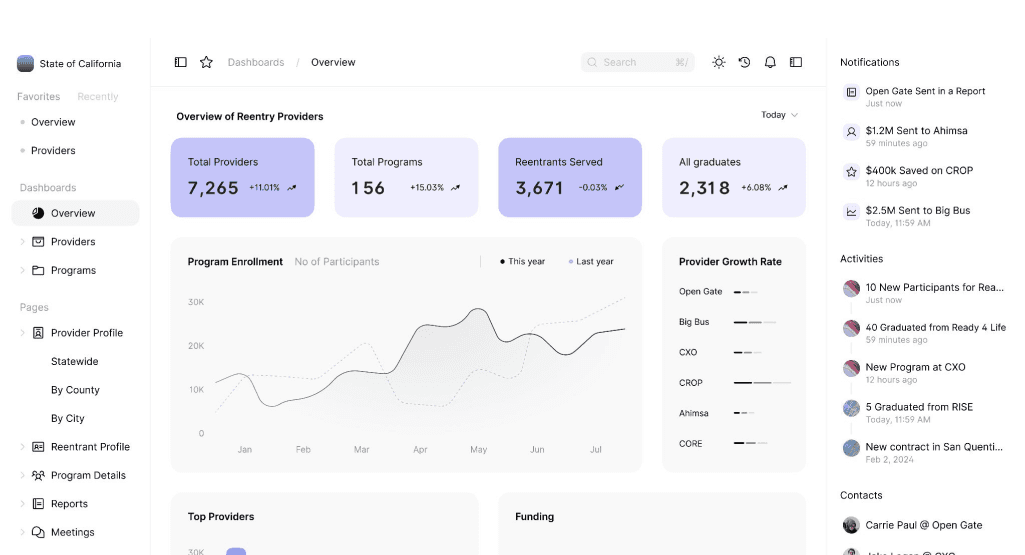Open the By County page
1025x555 pixels.
(x=75, y=390)
